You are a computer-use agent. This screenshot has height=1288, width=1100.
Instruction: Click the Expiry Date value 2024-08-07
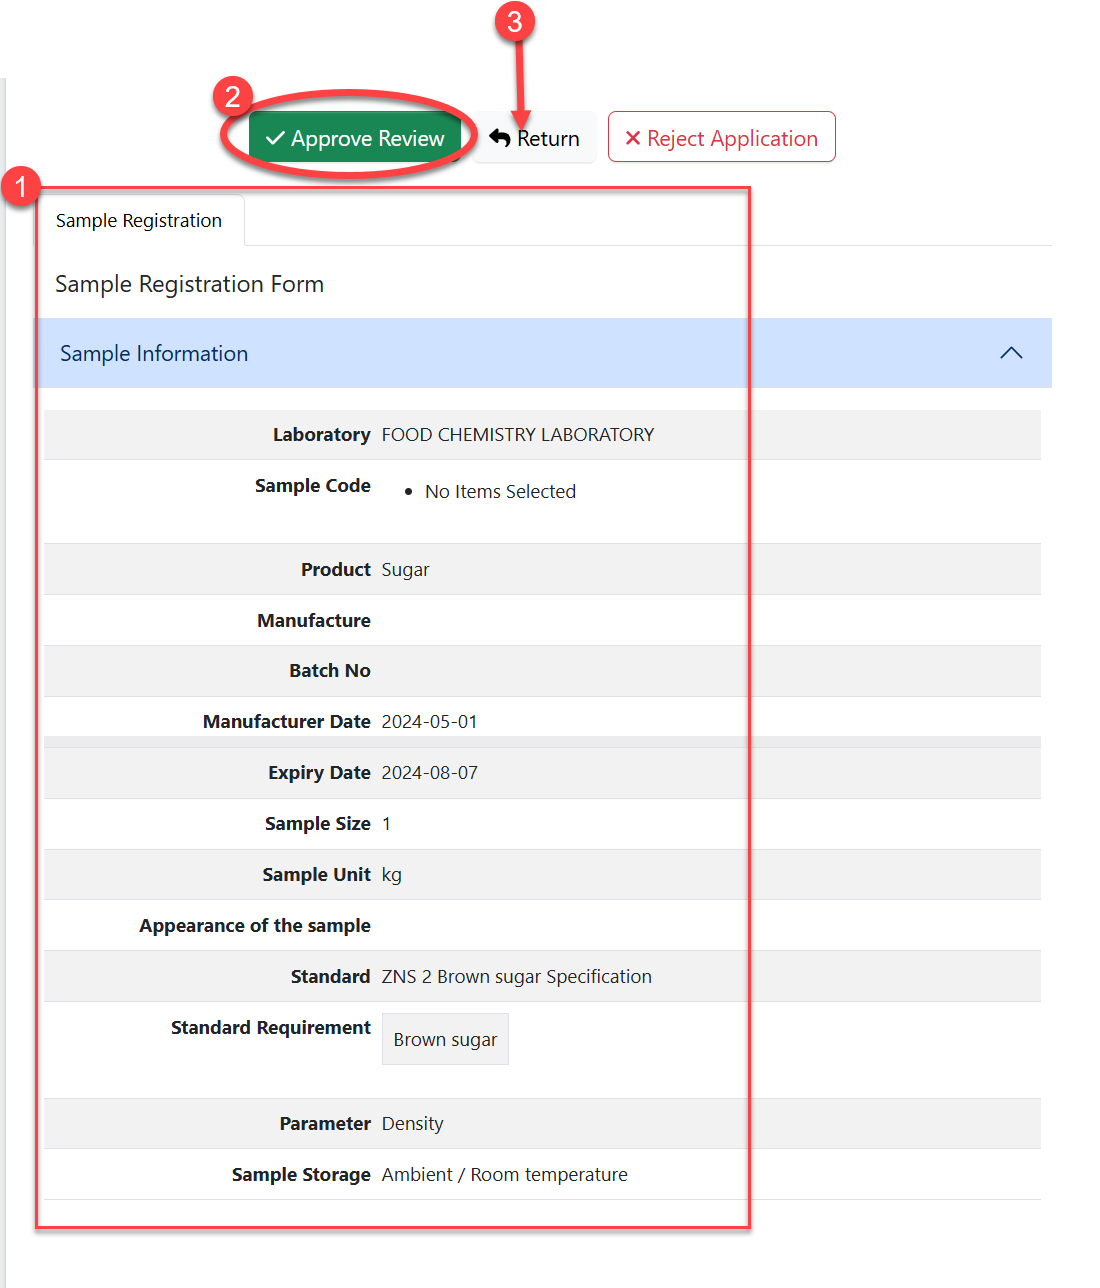coord(429,773)
